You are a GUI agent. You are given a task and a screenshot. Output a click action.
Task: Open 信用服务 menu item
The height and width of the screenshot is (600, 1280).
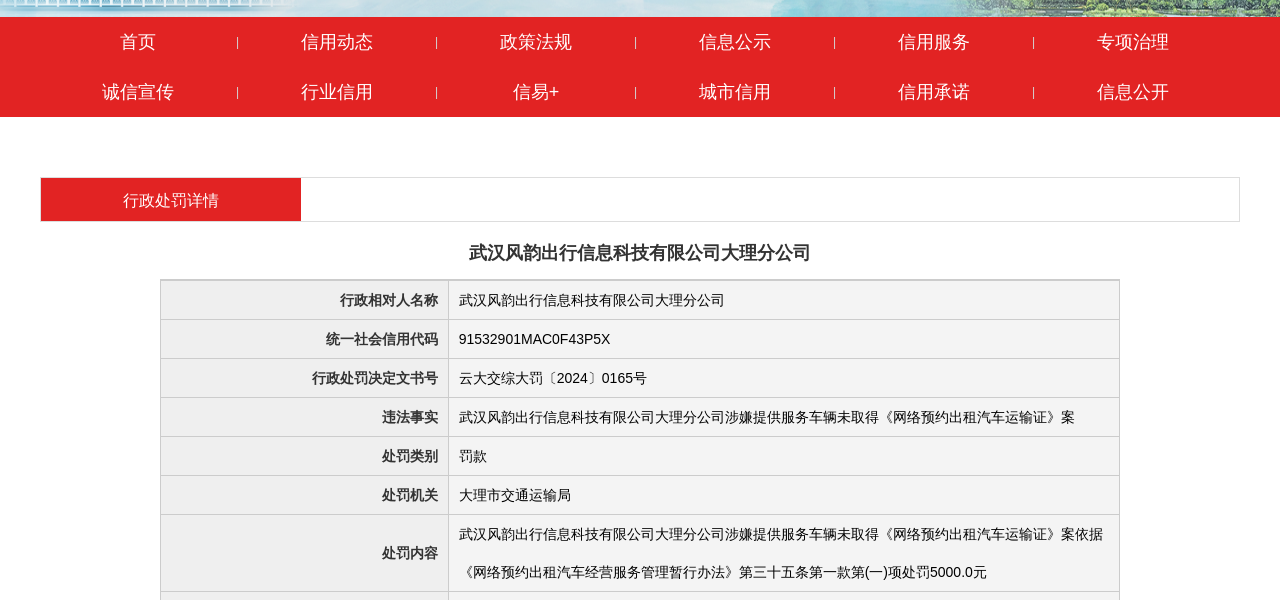pos(934,42)
